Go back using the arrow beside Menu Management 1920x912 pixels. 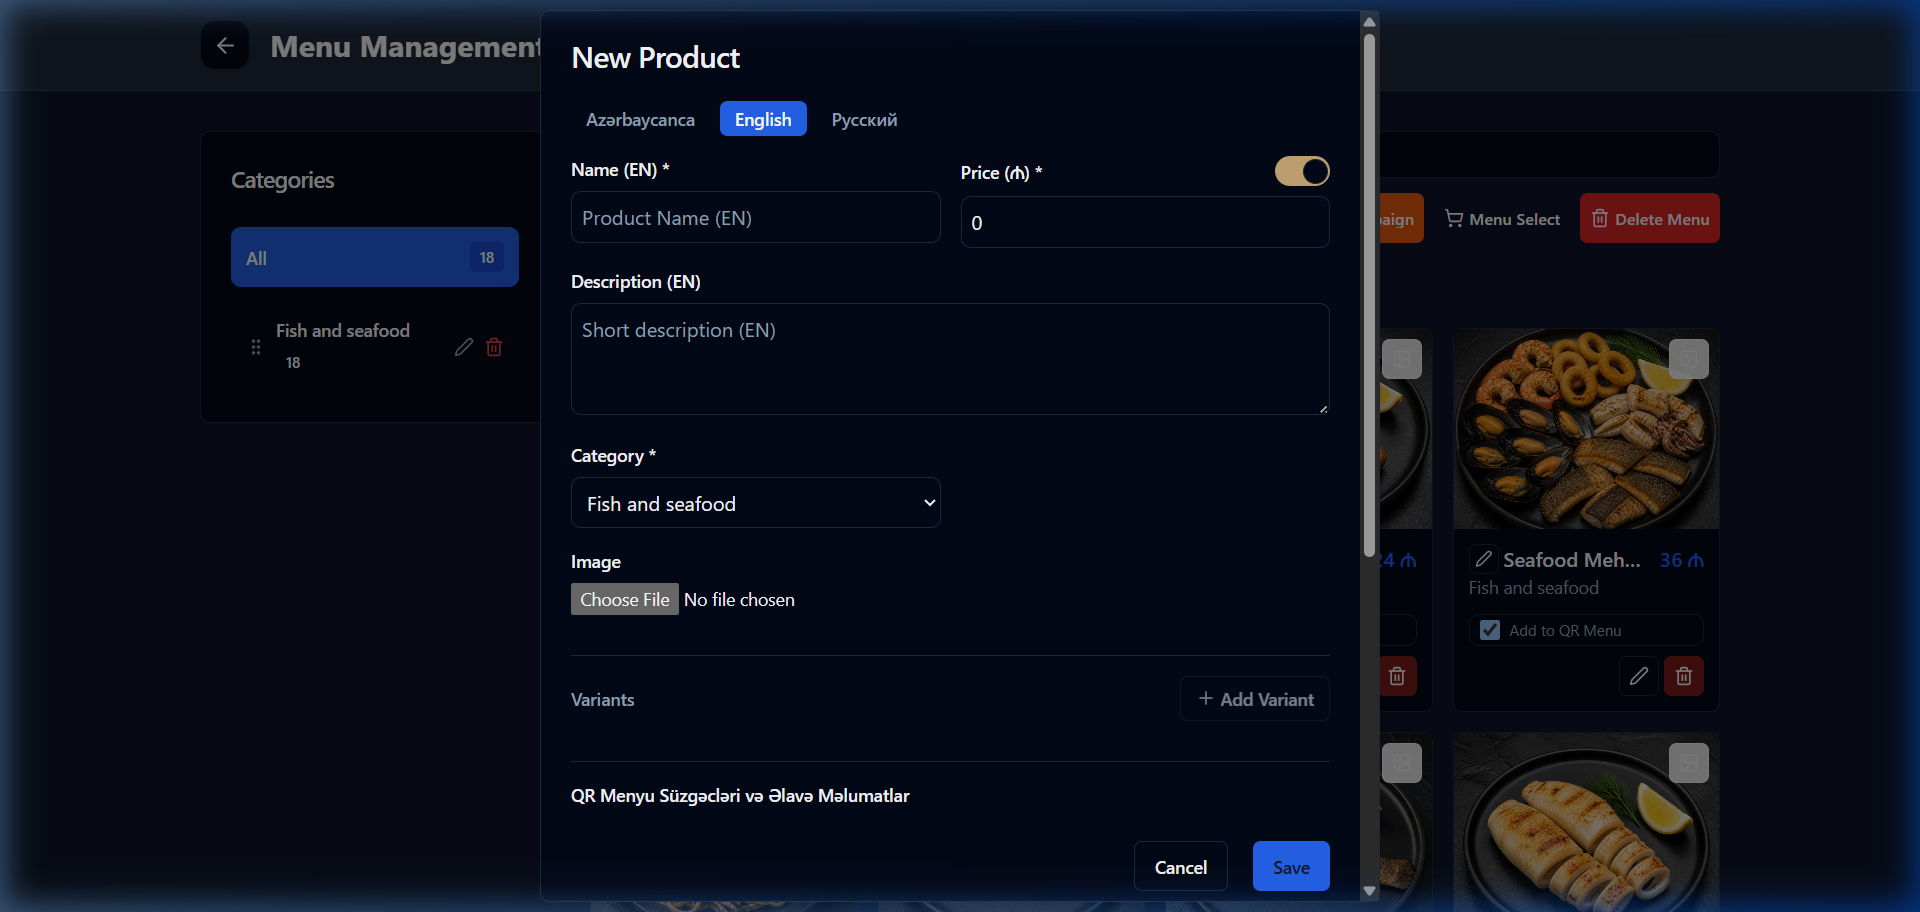[x=225, y=46]
